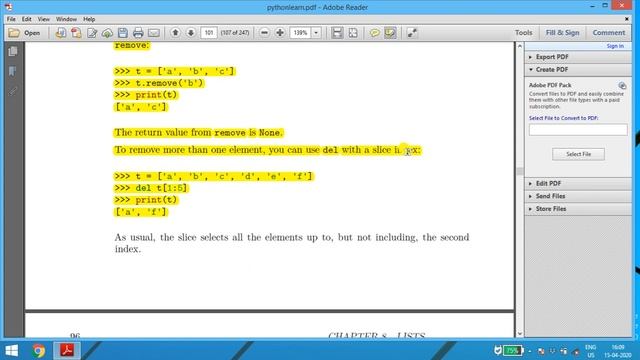Image resolution: width=640 pixels, height=360 pixels.
Task: Open the Edit menu
Action: [x=27, y=19]
